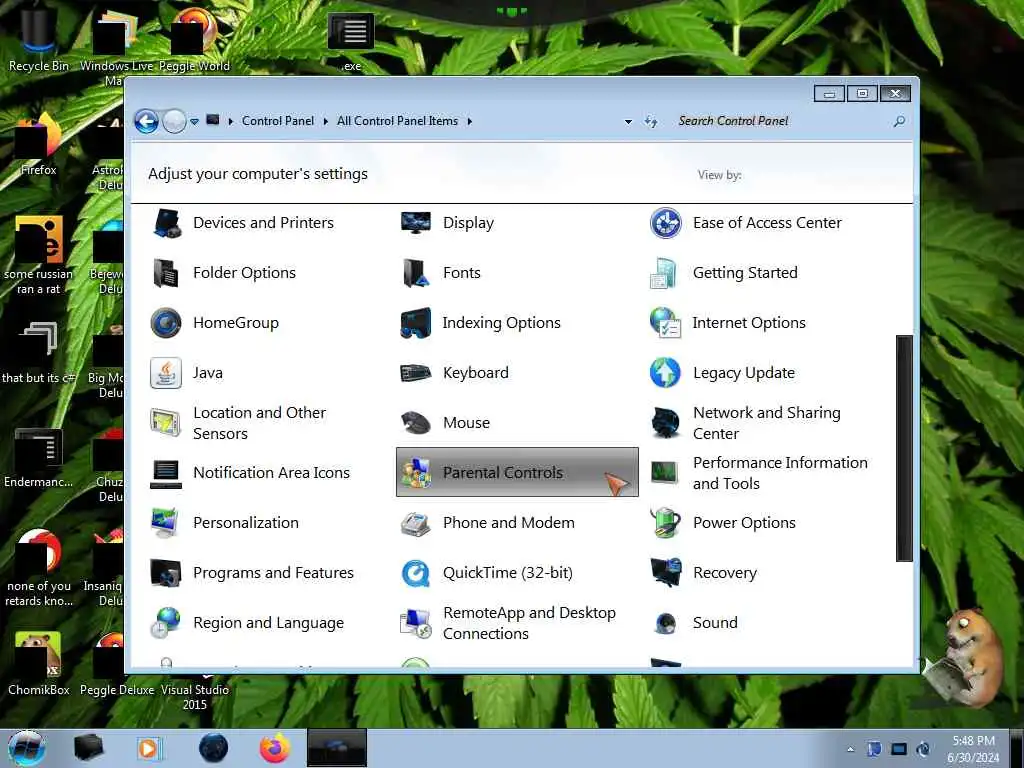
Task: Open the HomeGroup link text
Action: [236, 323]
